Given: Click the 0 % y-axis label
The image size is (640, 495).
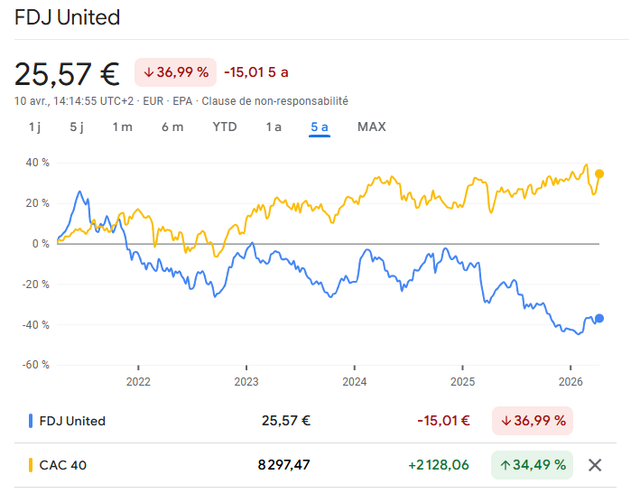Looking at the screenshot, I should [x=41, y=244].
